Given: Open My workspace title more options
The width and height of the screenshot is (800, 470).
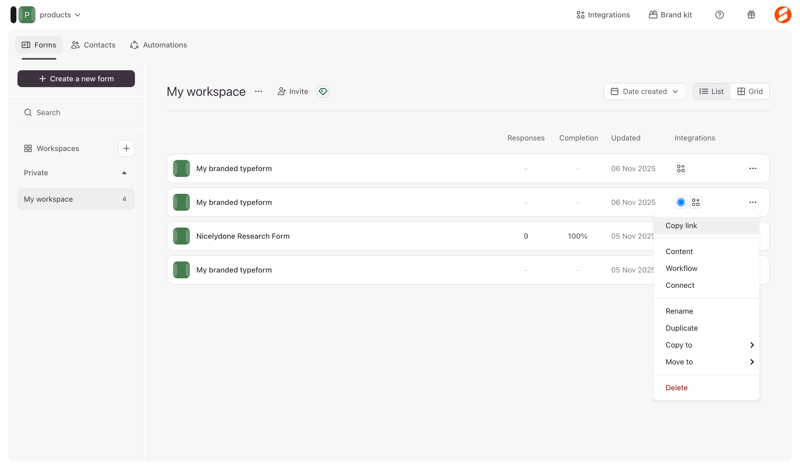Looking at the screenshot, I should point(259,91).
